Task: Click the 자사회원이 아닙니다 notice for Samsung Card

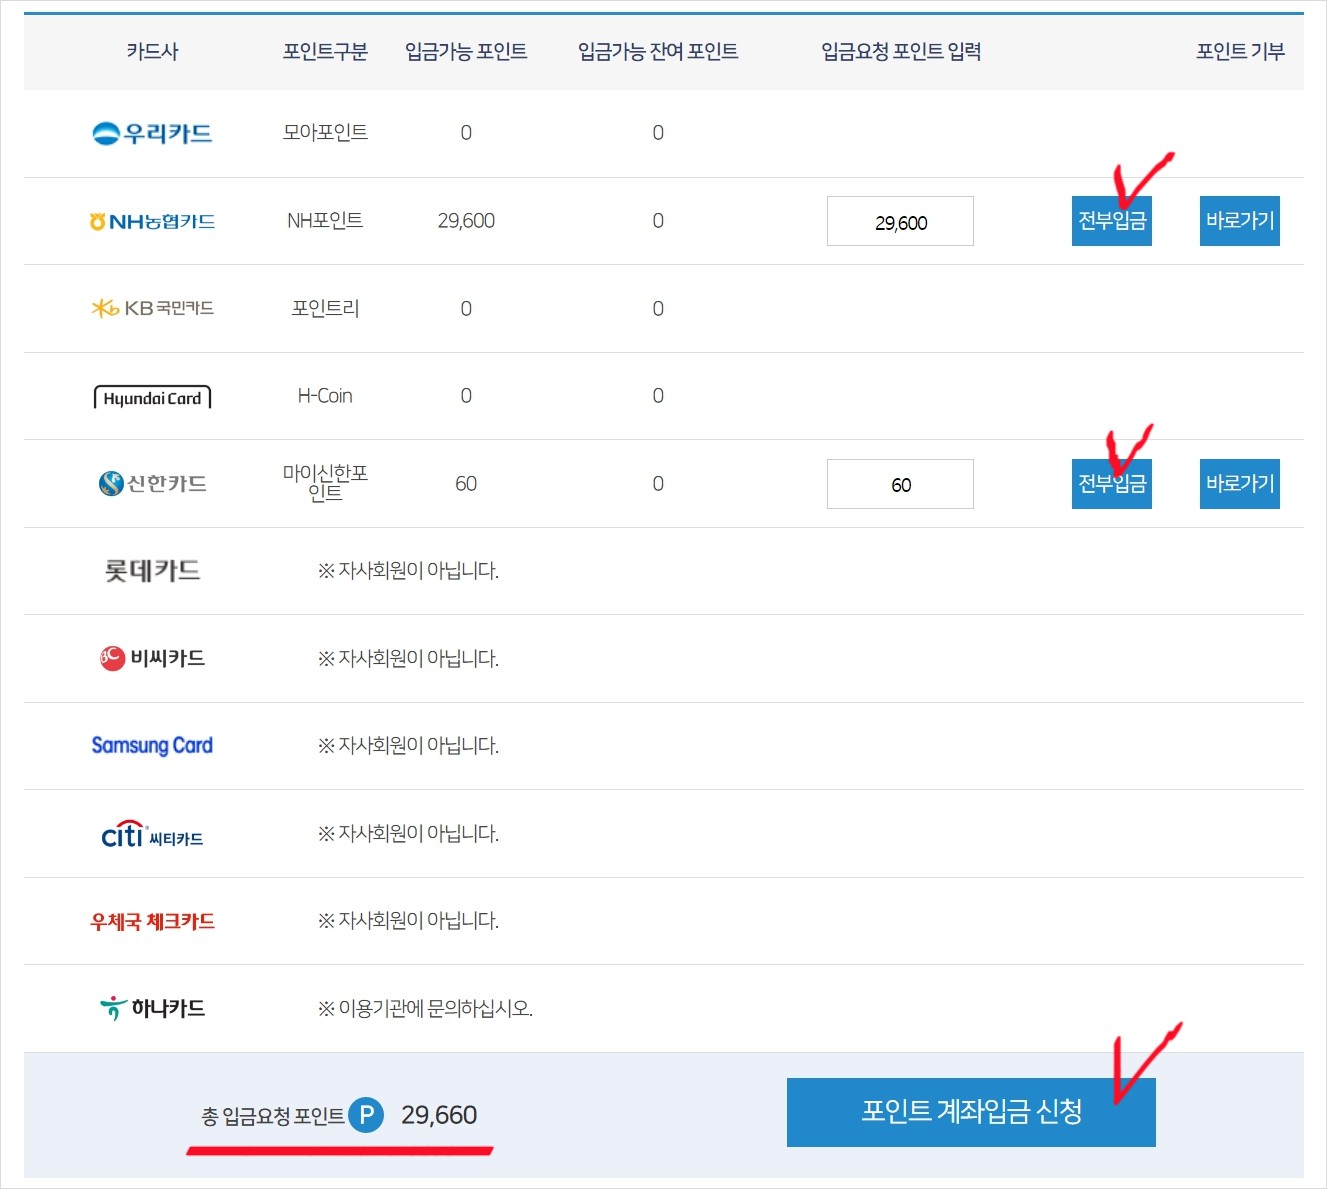Action: tap(408, 746)
